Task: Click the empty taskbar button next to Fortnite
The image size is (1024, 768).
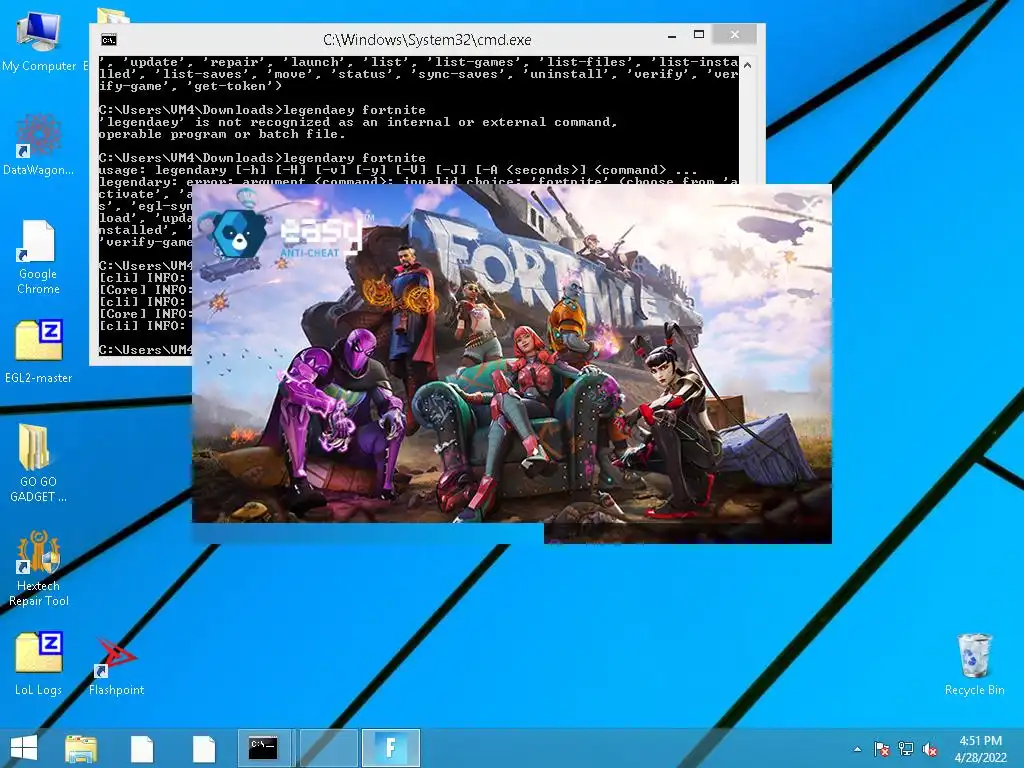Action: (328, 748)
